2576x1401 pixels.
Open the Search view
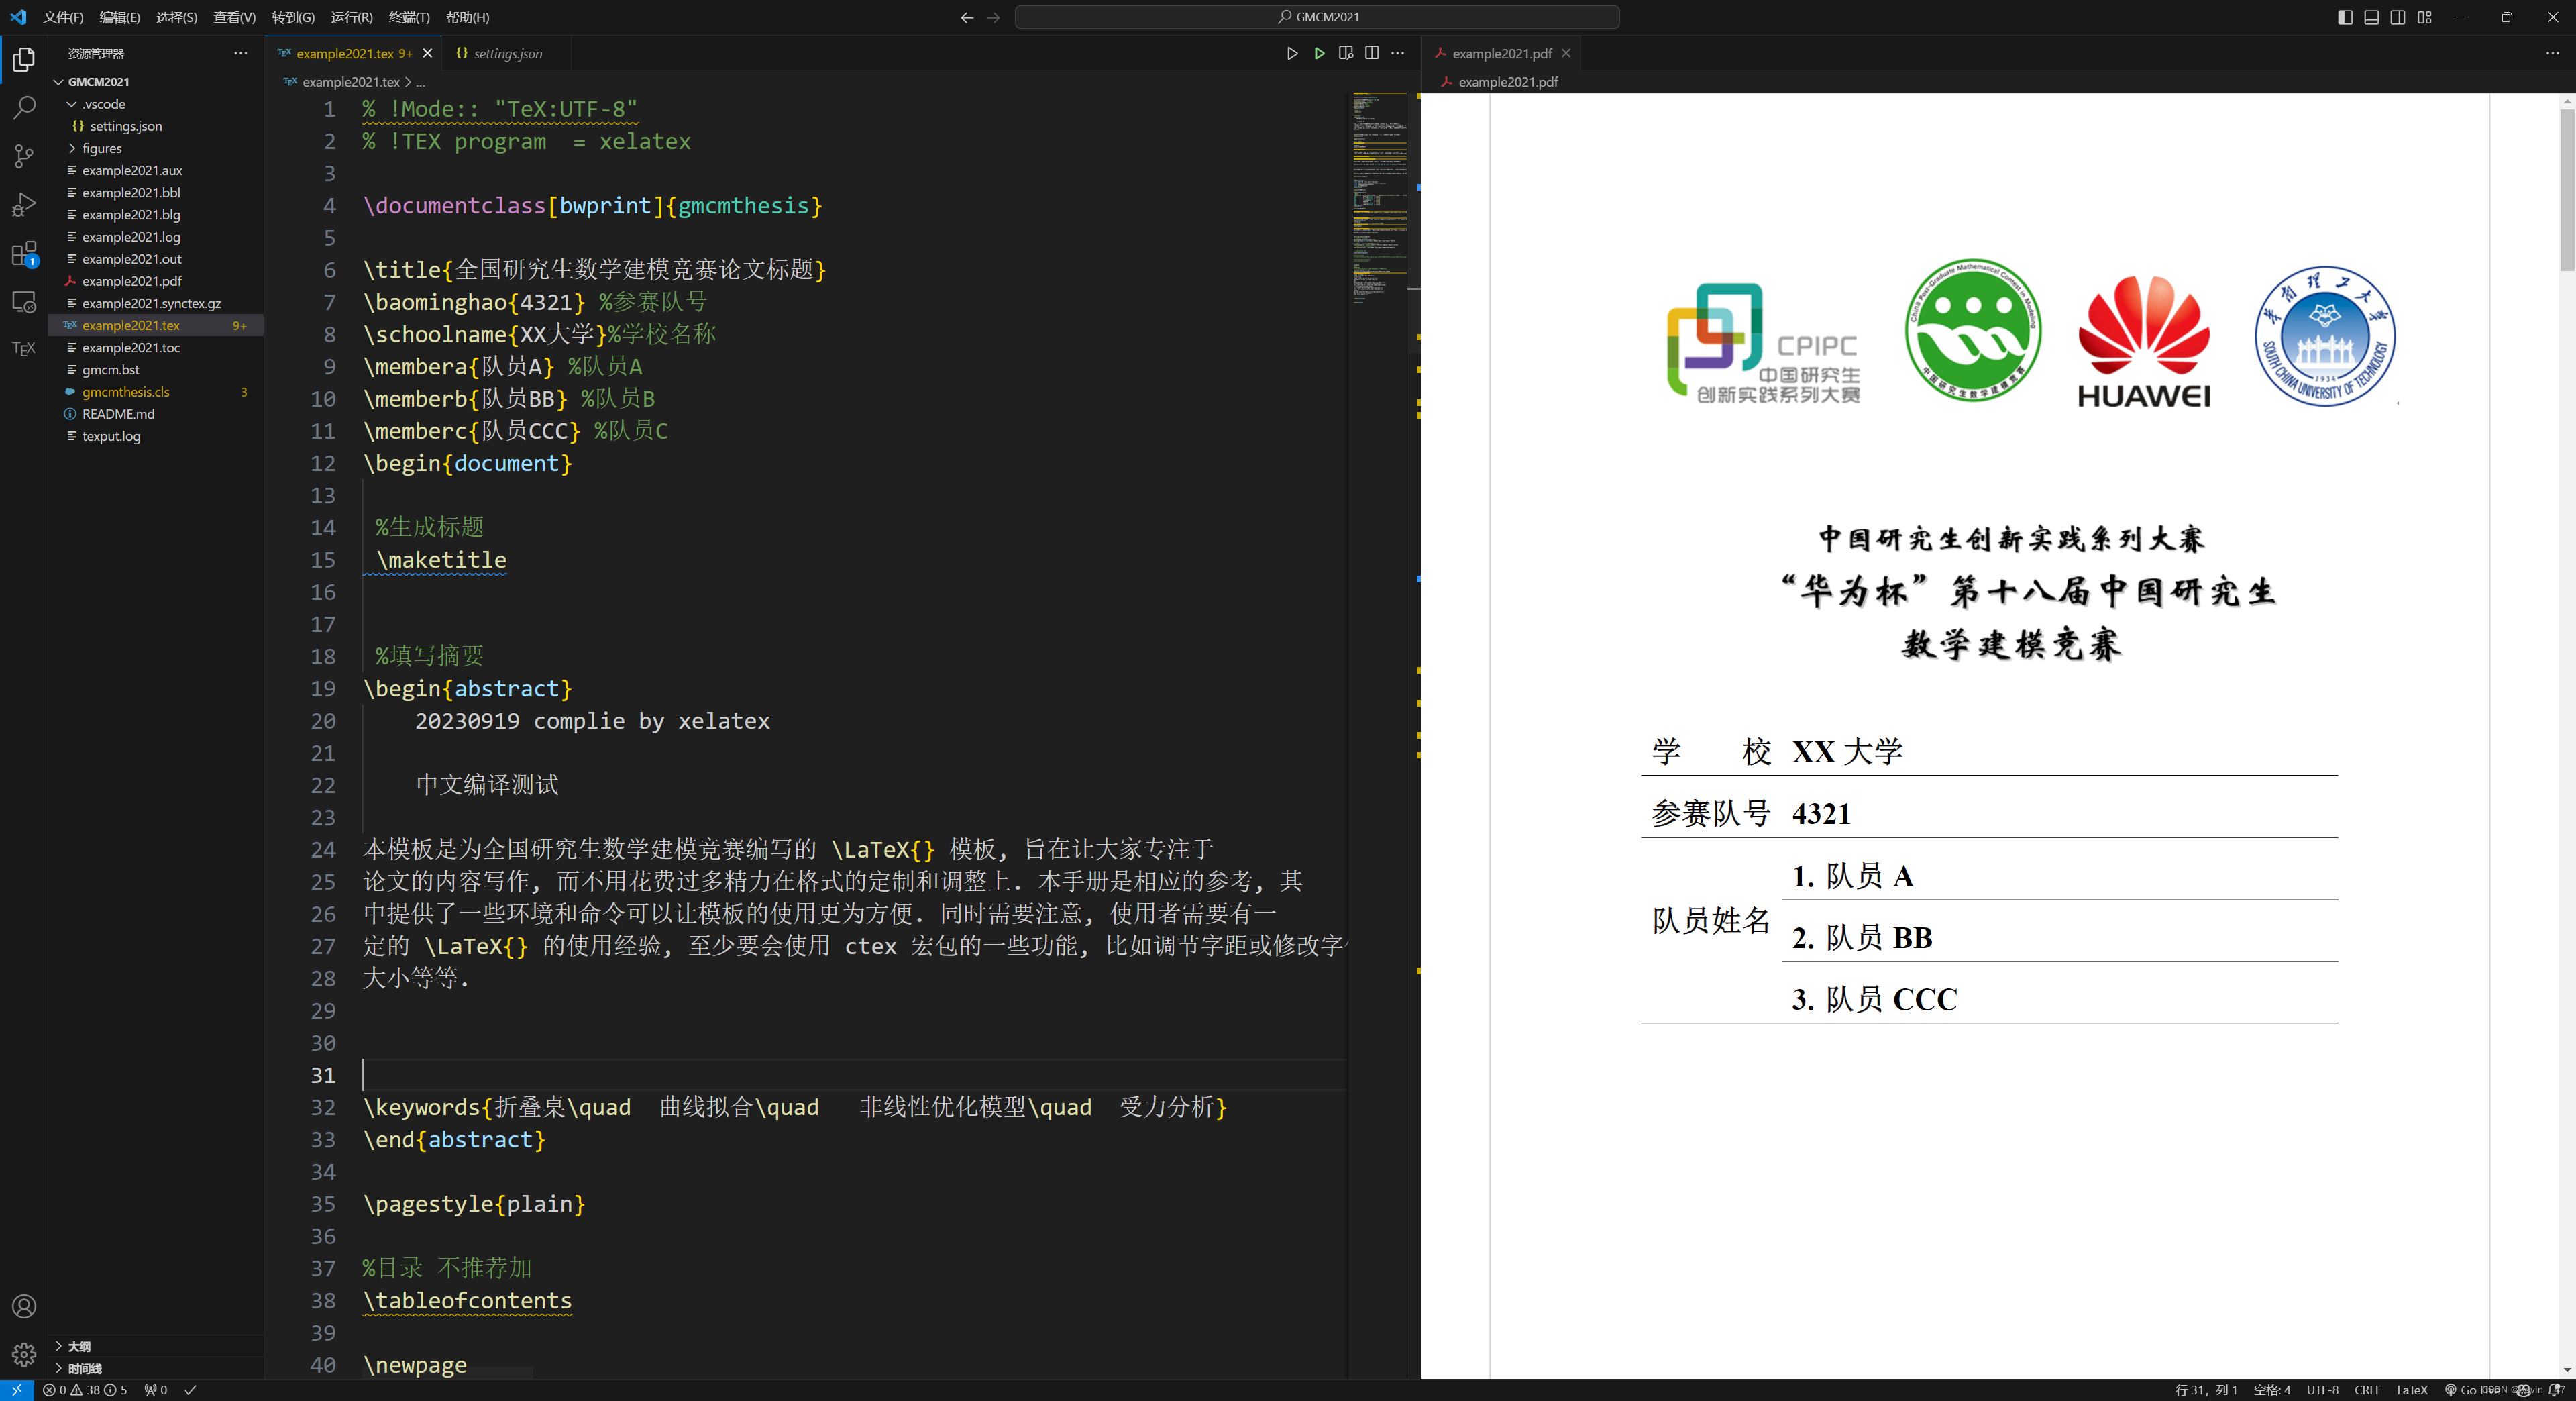23,107
